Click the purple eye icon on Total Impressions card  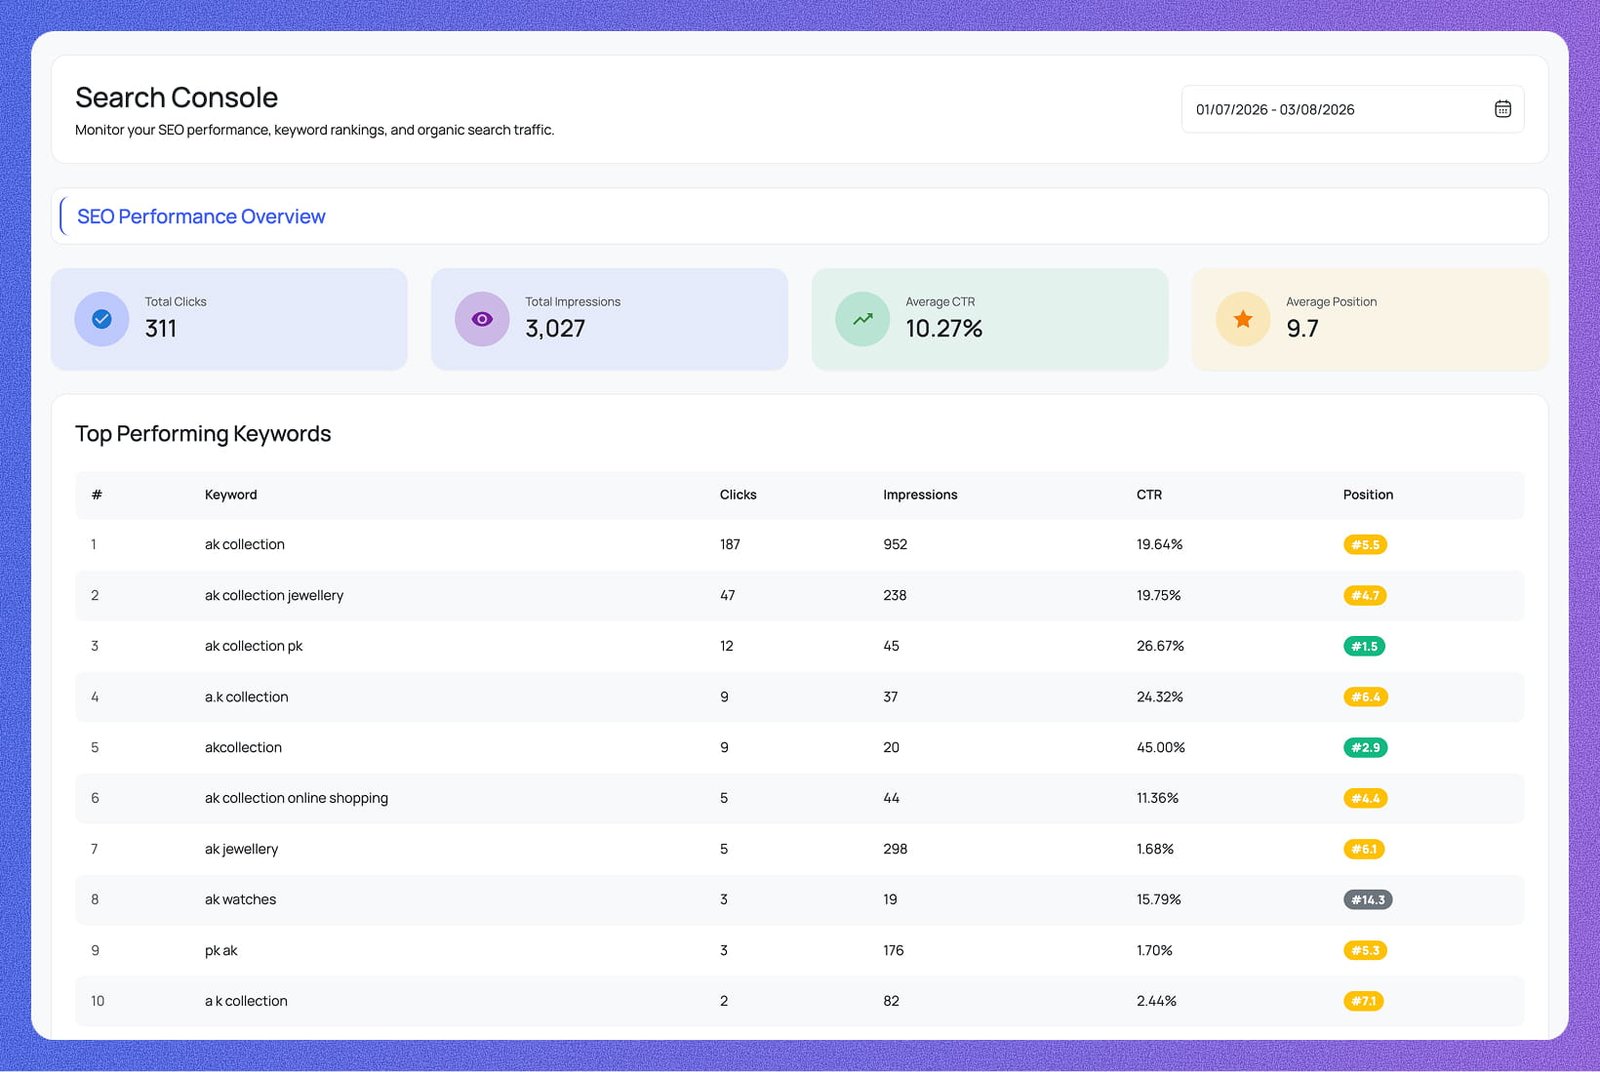click(x=481, y=319)
